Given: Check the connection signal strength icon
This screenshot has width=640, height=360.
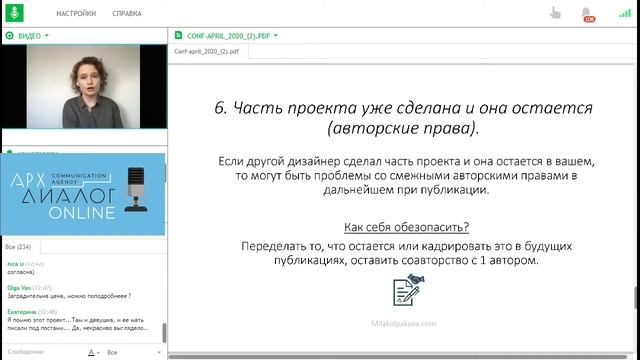Looking at the screenshot, I should coord(625,13).
